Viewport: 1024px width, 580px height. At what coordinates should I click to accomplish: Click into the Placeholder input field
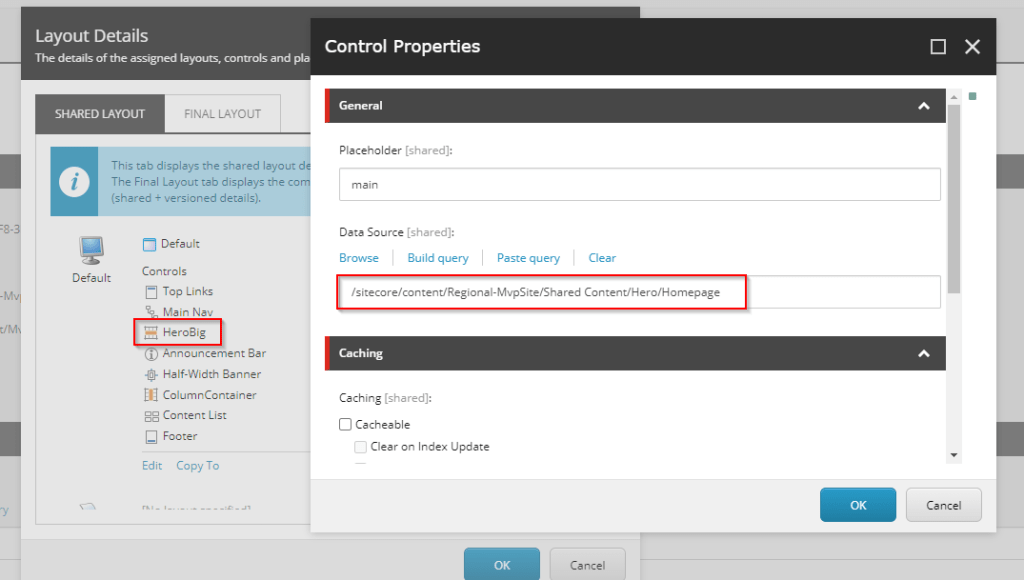tap(640, 185)
